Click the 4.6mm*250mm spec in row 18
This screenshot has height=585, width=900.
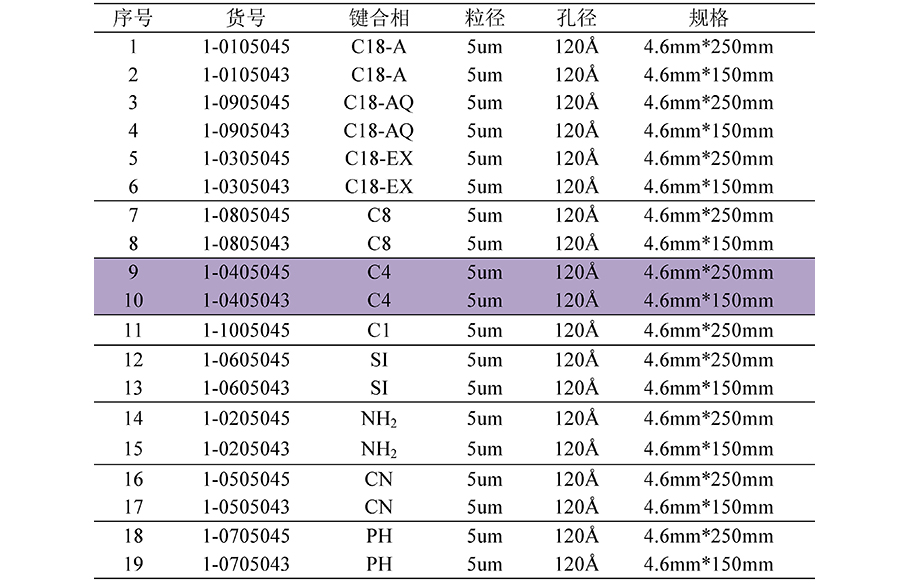click(709, 536)
